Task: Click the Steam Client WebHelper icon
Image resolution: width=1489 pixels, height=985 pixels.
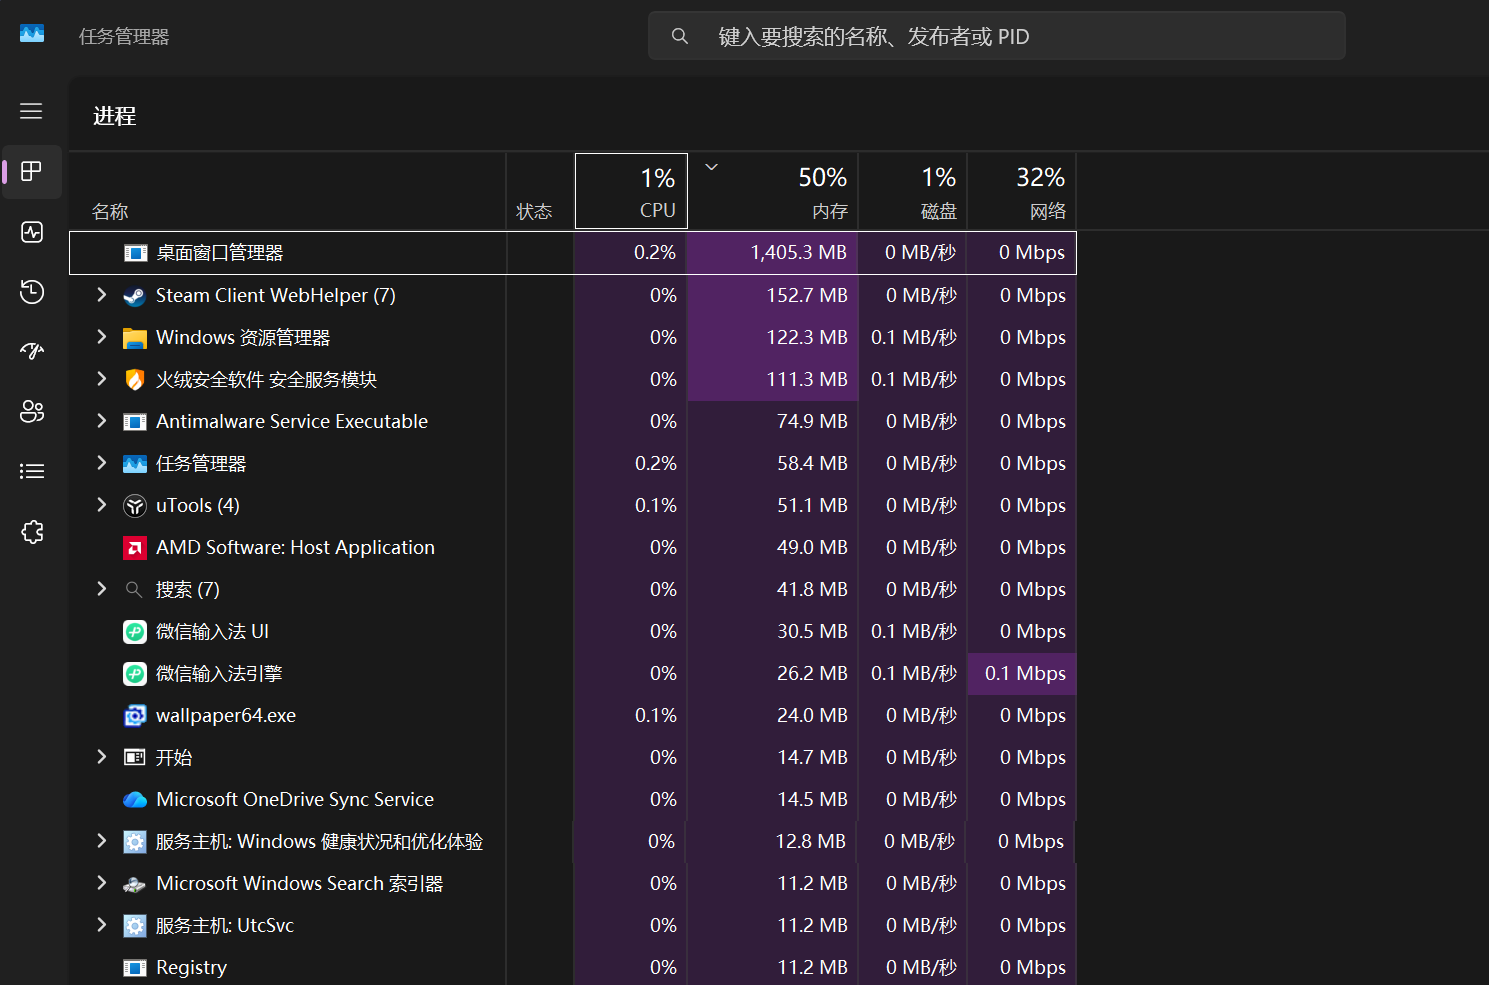Action: click(x=134, y=296)
